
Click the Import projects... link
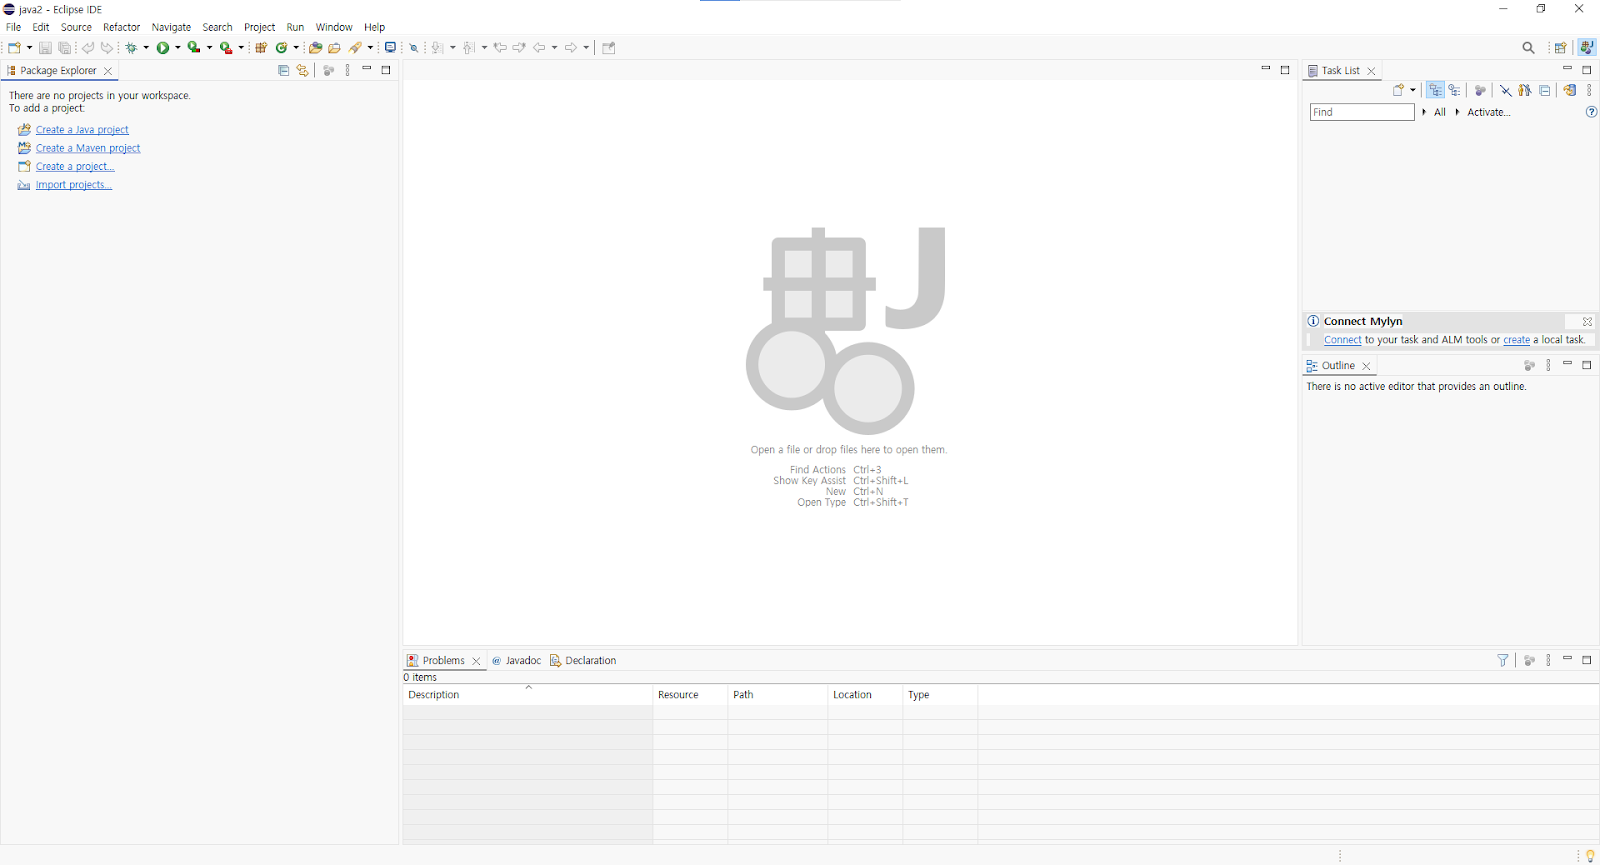point(74,185)
